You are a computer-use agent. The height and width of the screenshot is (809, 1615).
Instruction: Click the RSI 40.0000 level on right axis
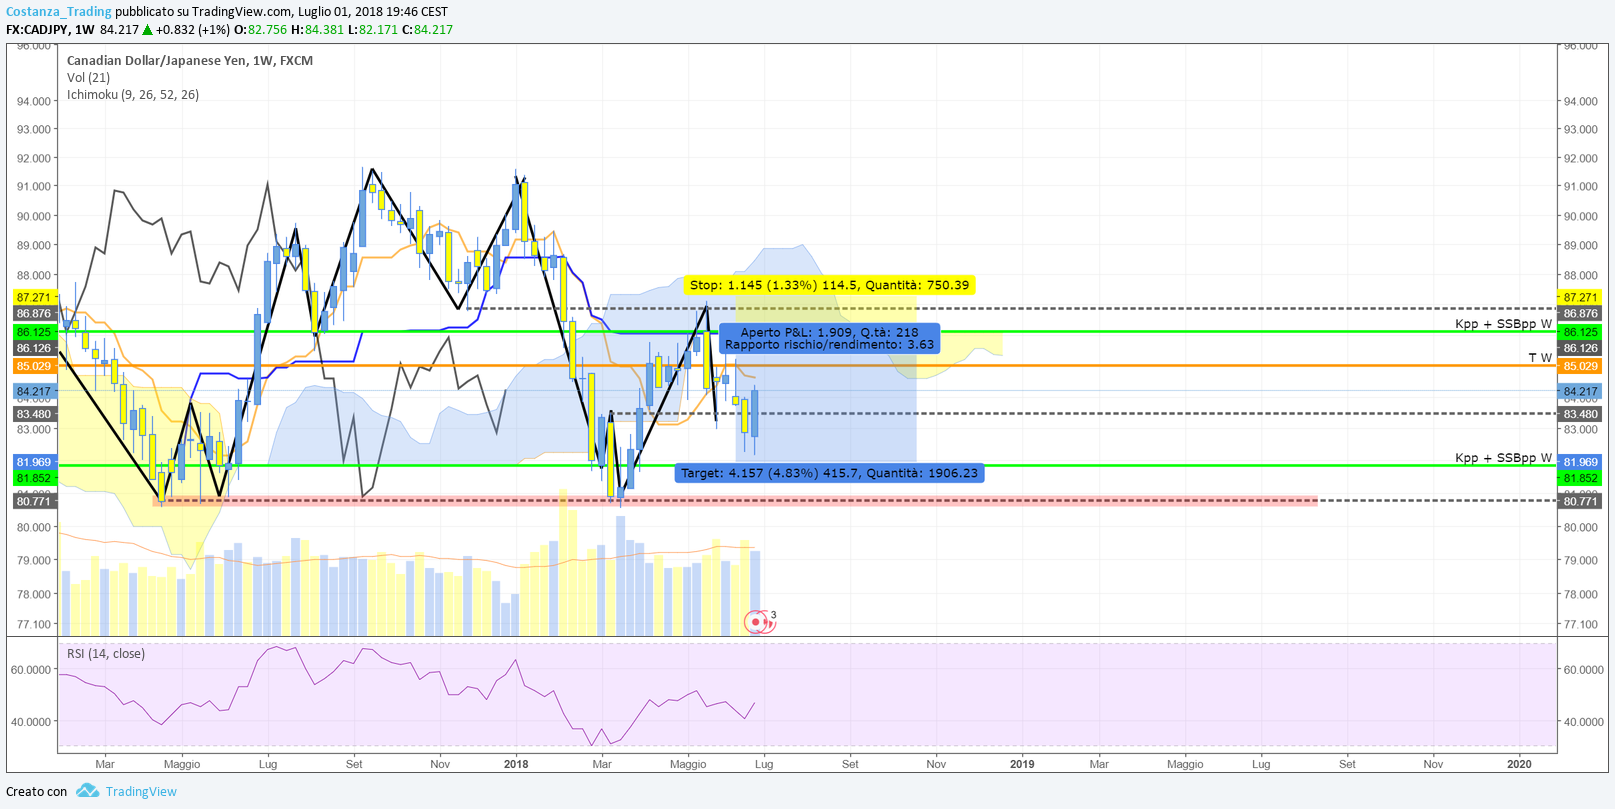[1583, 722]
